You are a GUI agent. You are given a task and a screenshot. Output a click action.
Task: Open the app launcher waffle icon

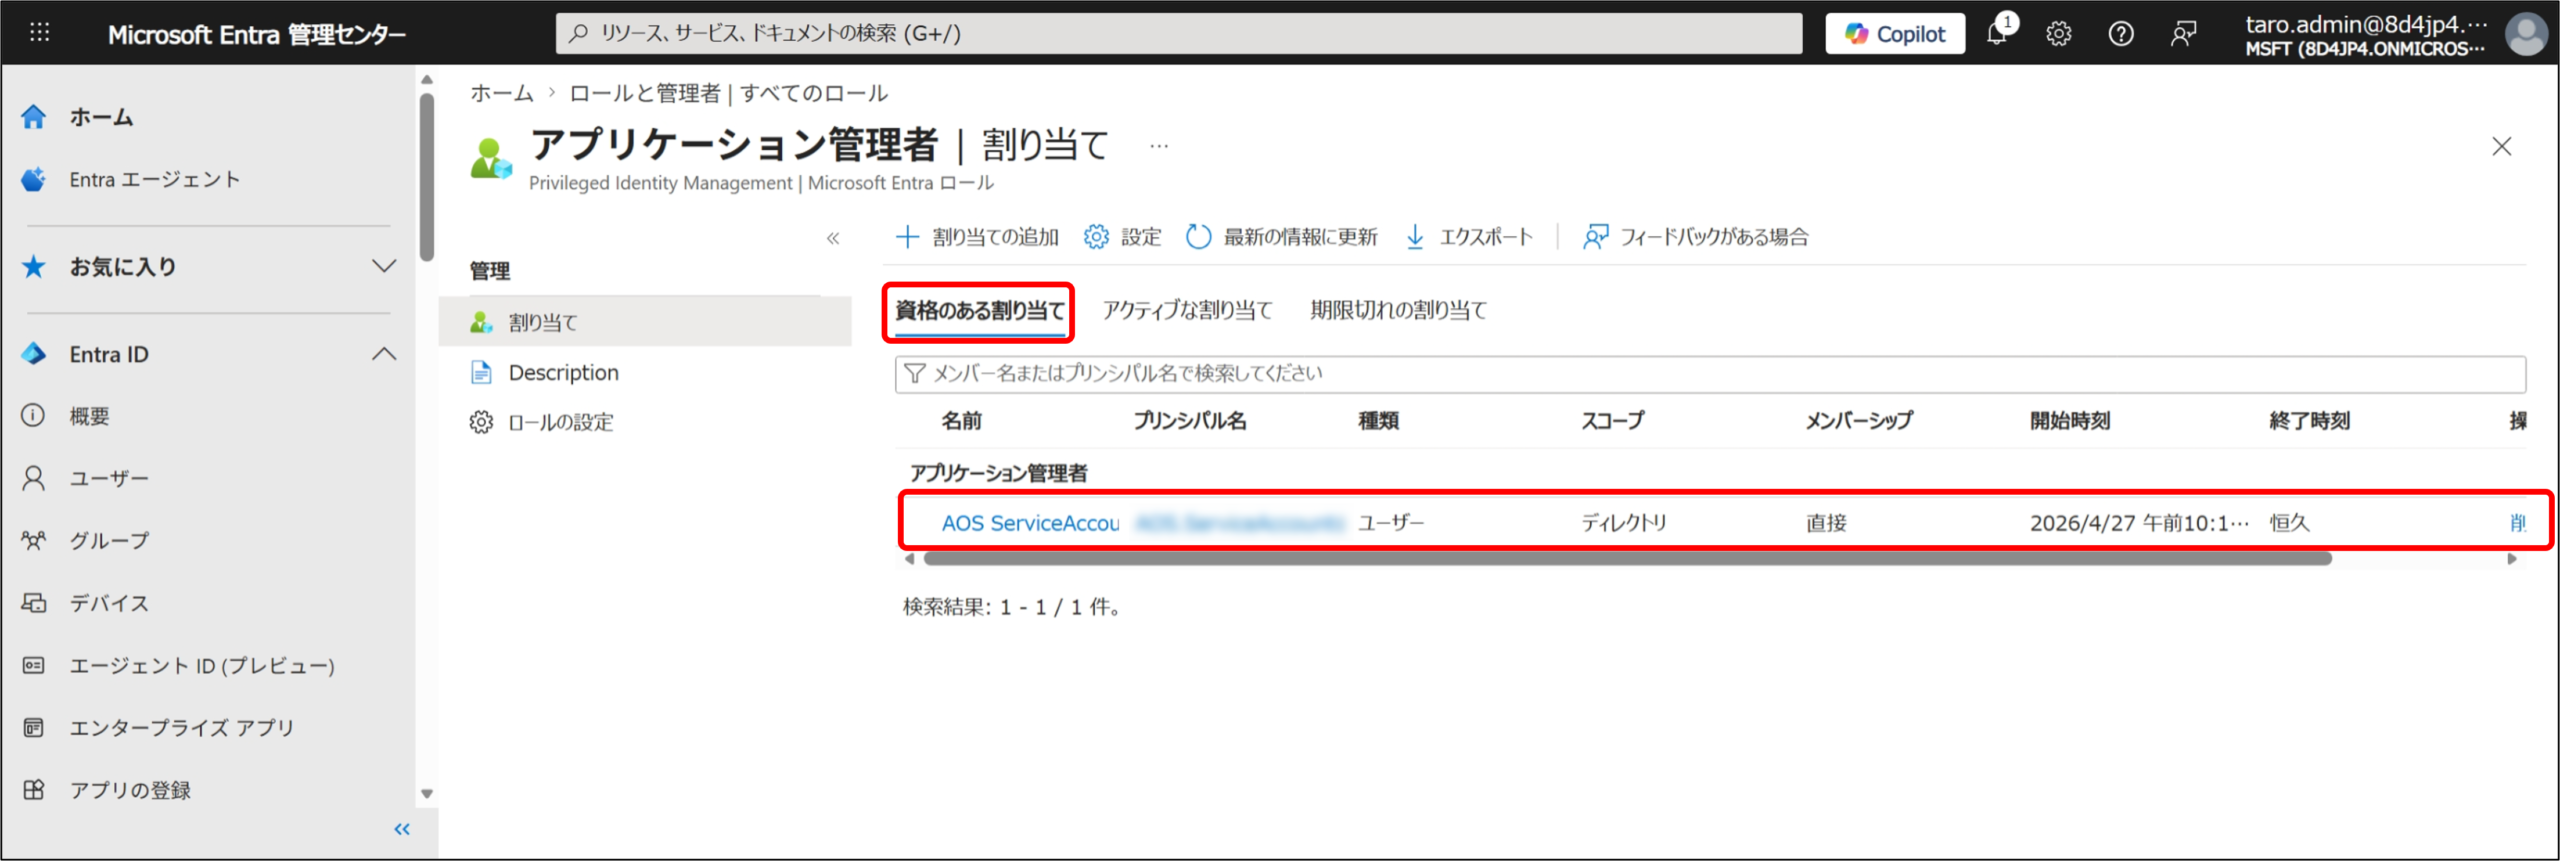pyautogui.click(x=40, y=33)
